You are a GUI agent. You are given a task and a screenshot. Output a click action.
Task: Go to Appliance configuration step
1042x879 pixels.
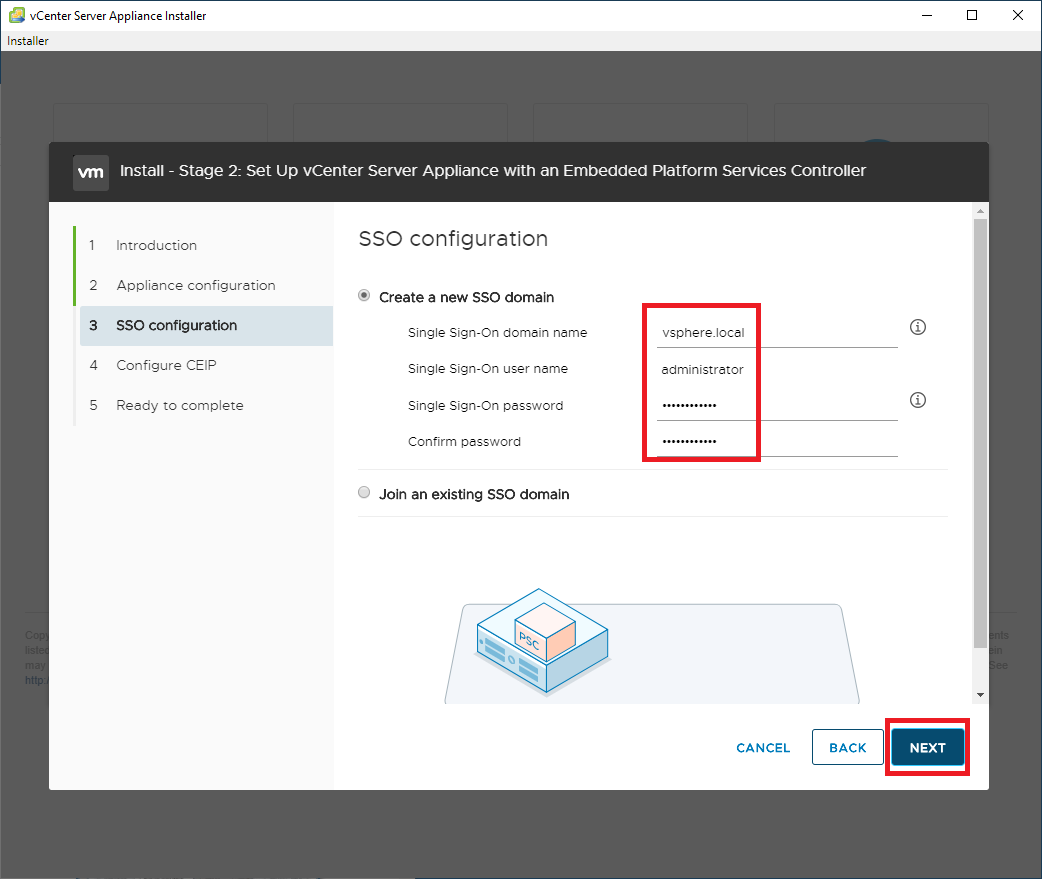click(x=195, y=285)
